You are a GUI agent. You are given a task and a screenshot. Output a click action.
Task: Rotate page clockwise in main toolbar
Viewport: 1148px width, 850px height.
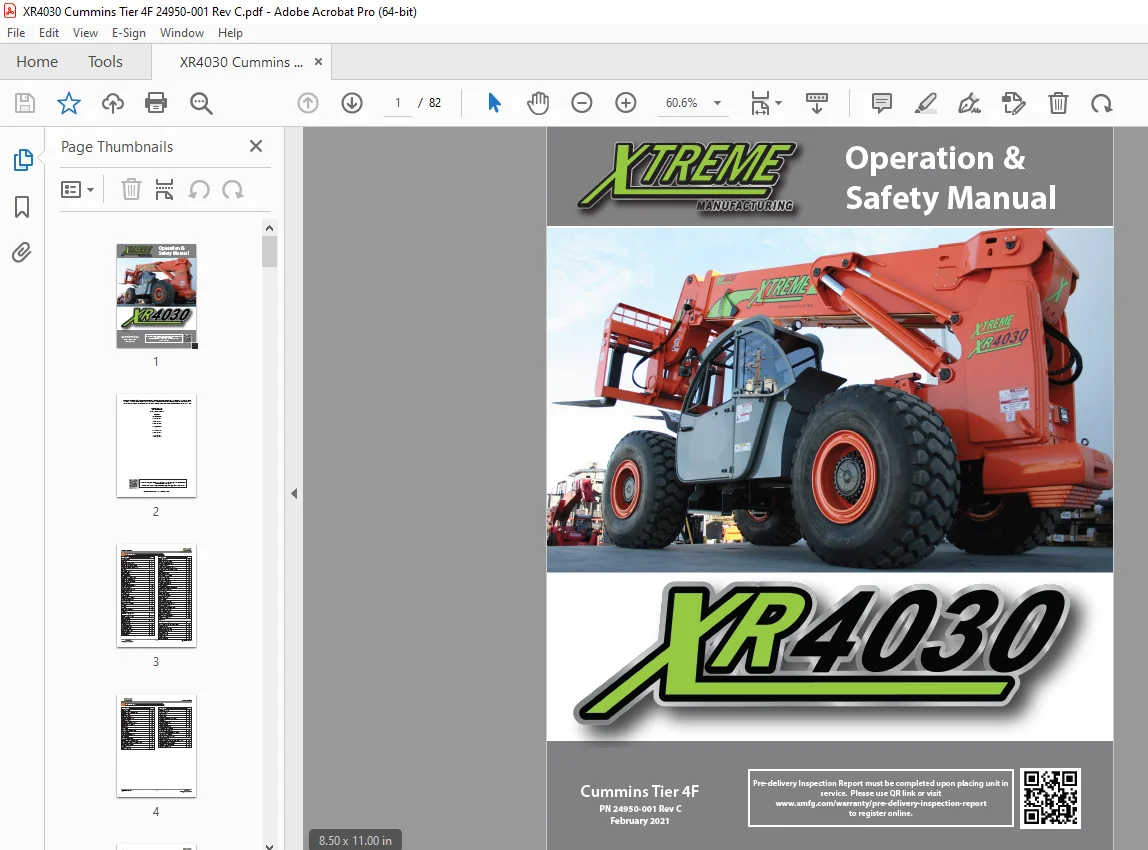pyautogui.click(x=1101, y=103)
